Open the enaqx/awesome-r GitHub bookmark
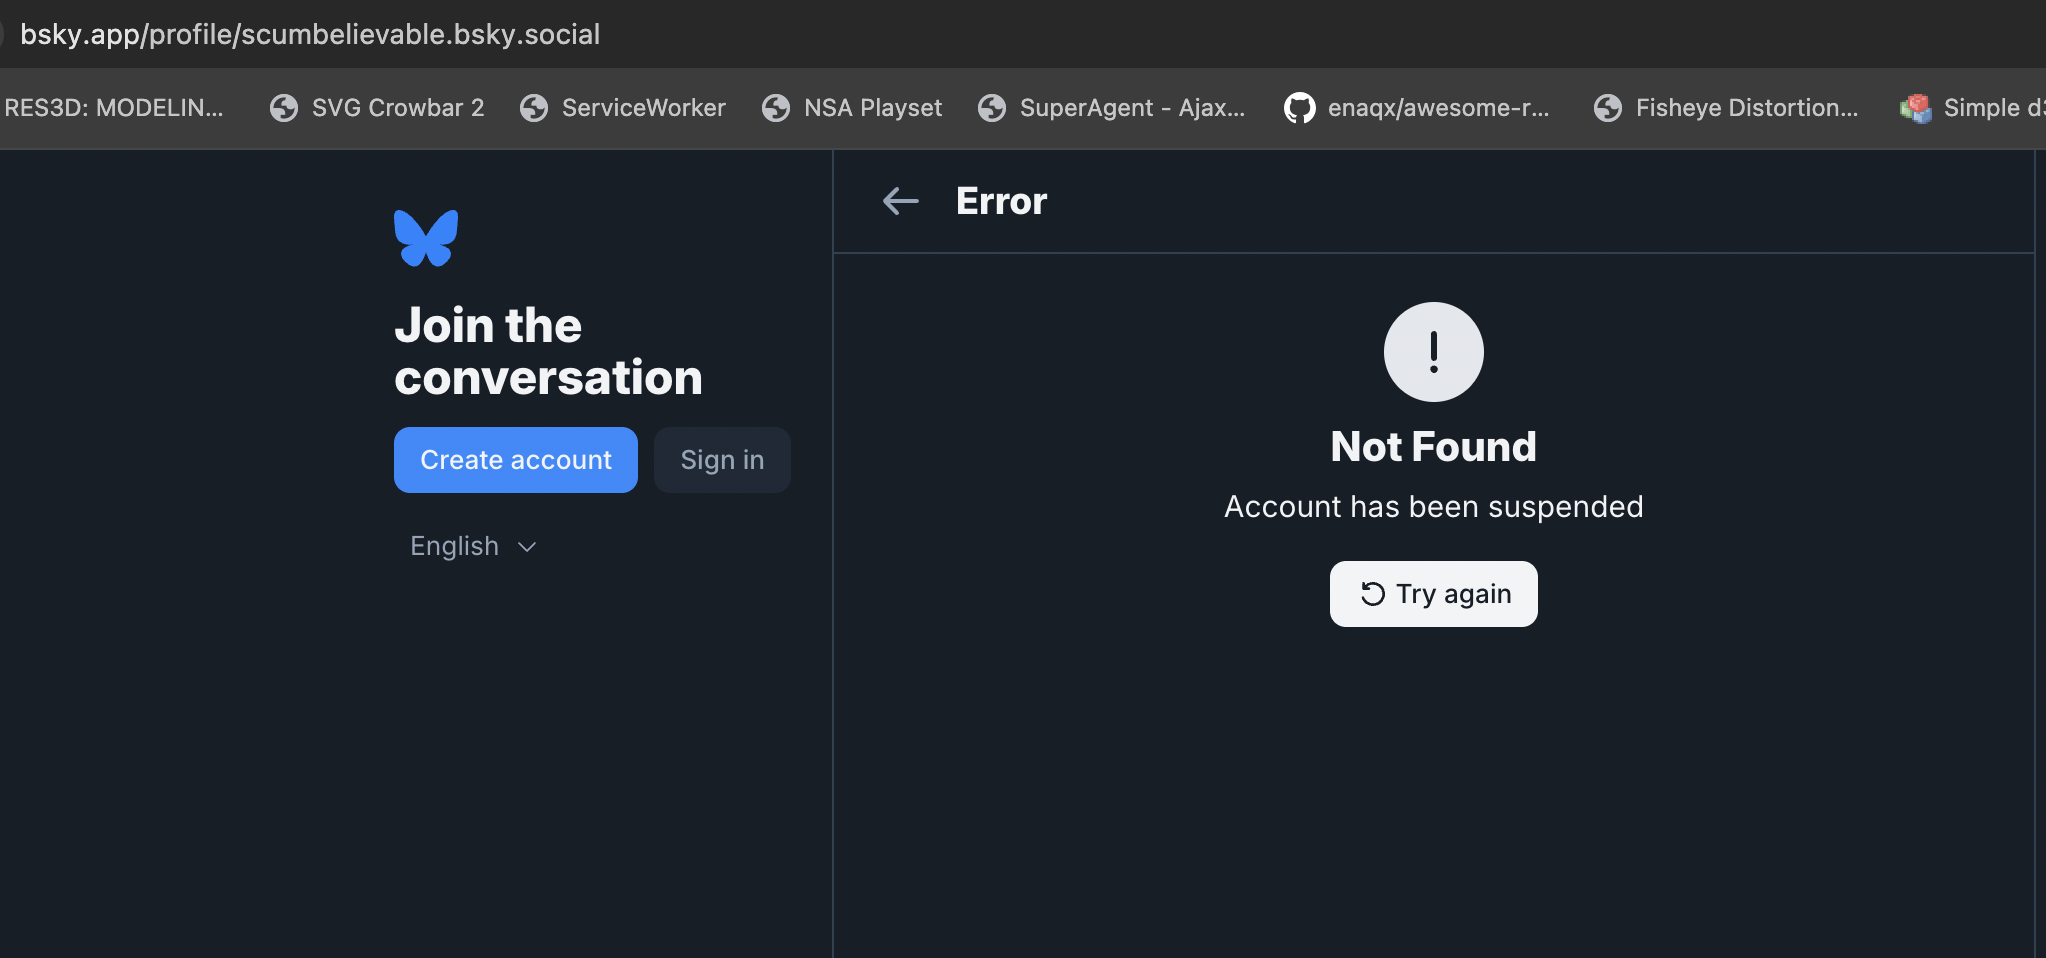Viewport: 2046px width, 958px height. point(1417,108)
